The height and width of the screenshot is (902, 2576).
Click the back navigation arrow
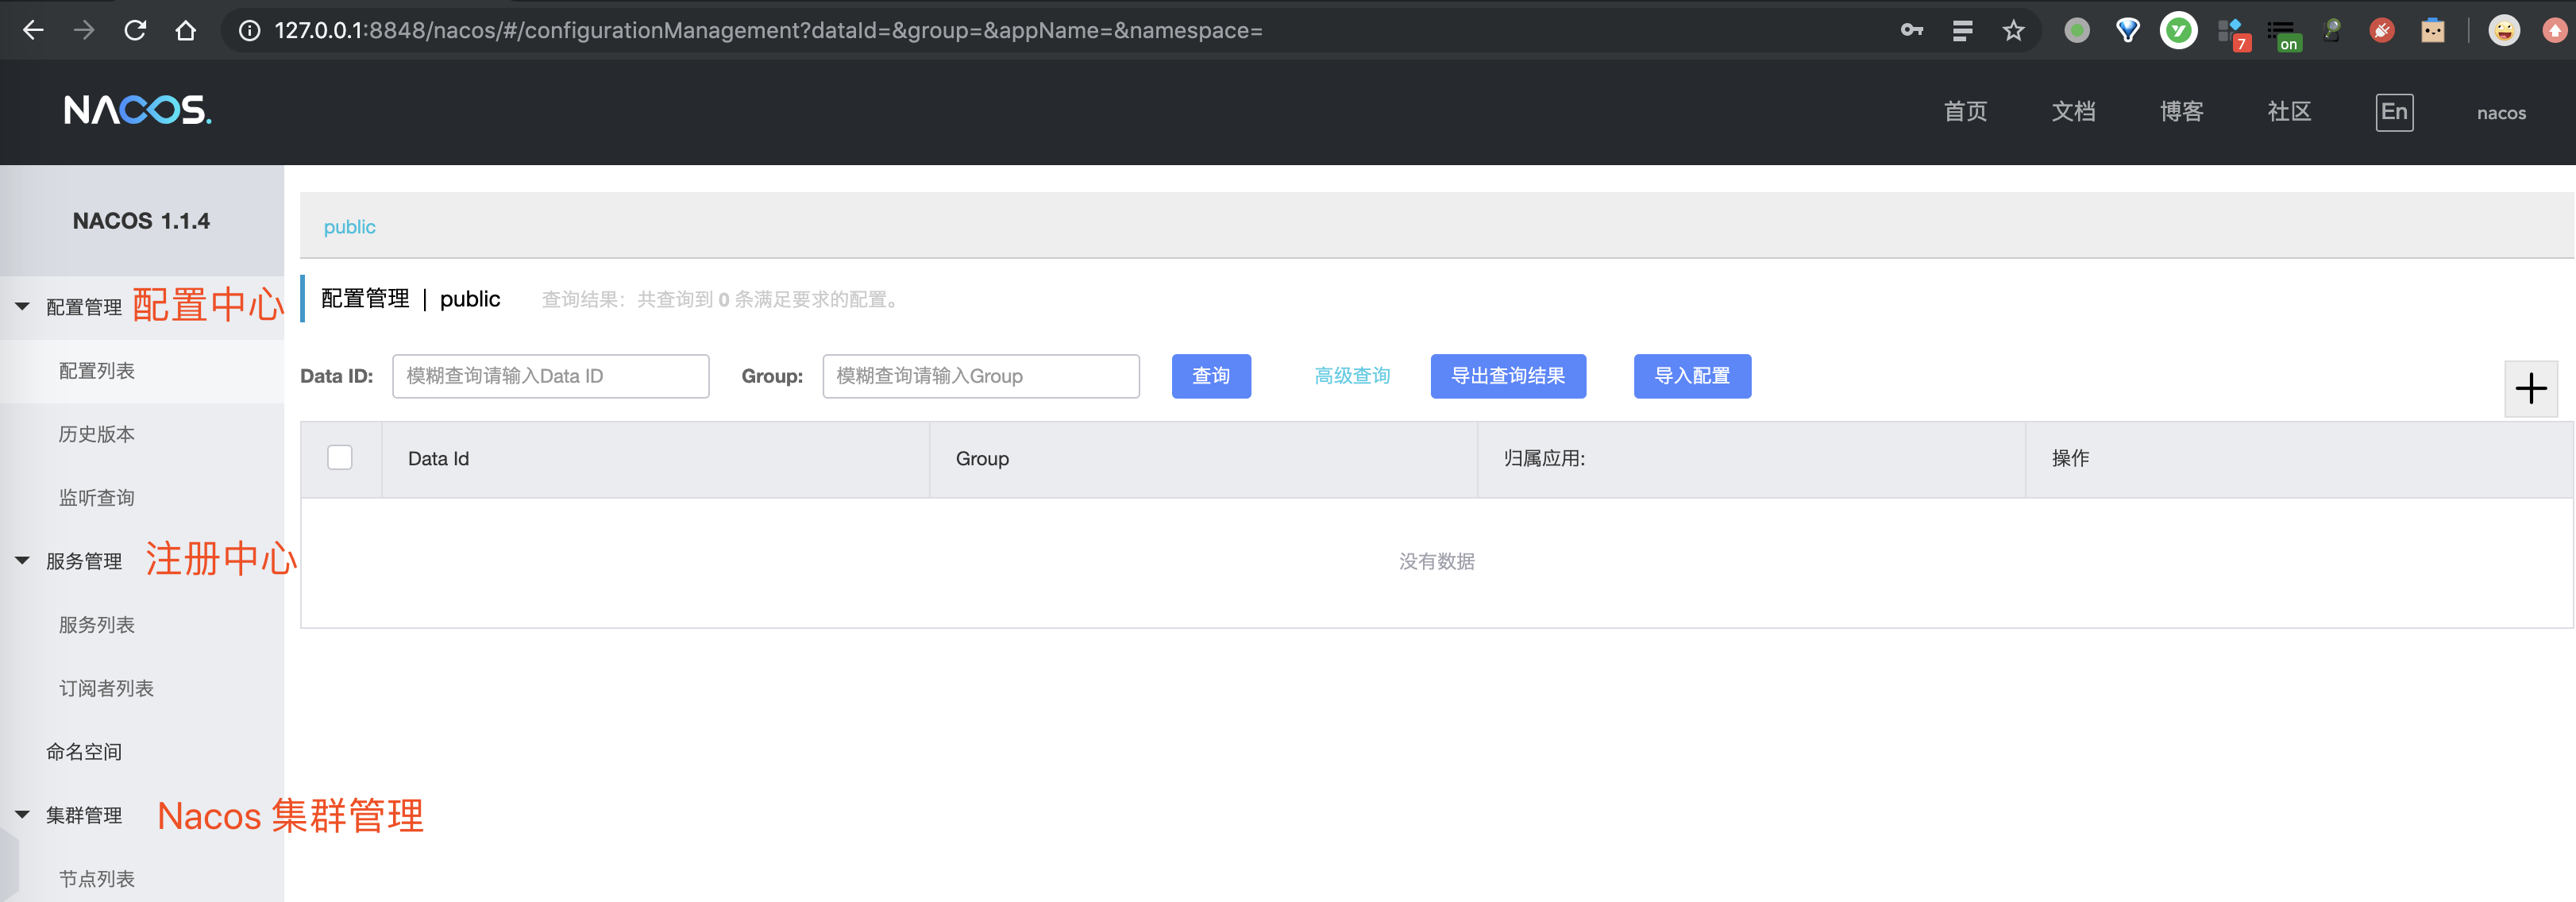tap(34, 30)
